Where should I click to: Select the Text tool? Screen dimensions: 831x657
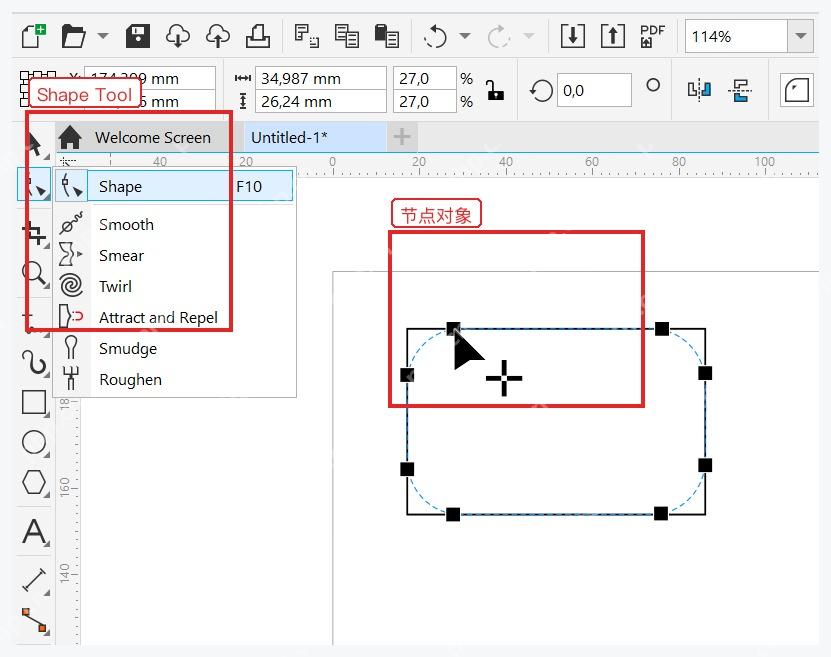point(35,531)
